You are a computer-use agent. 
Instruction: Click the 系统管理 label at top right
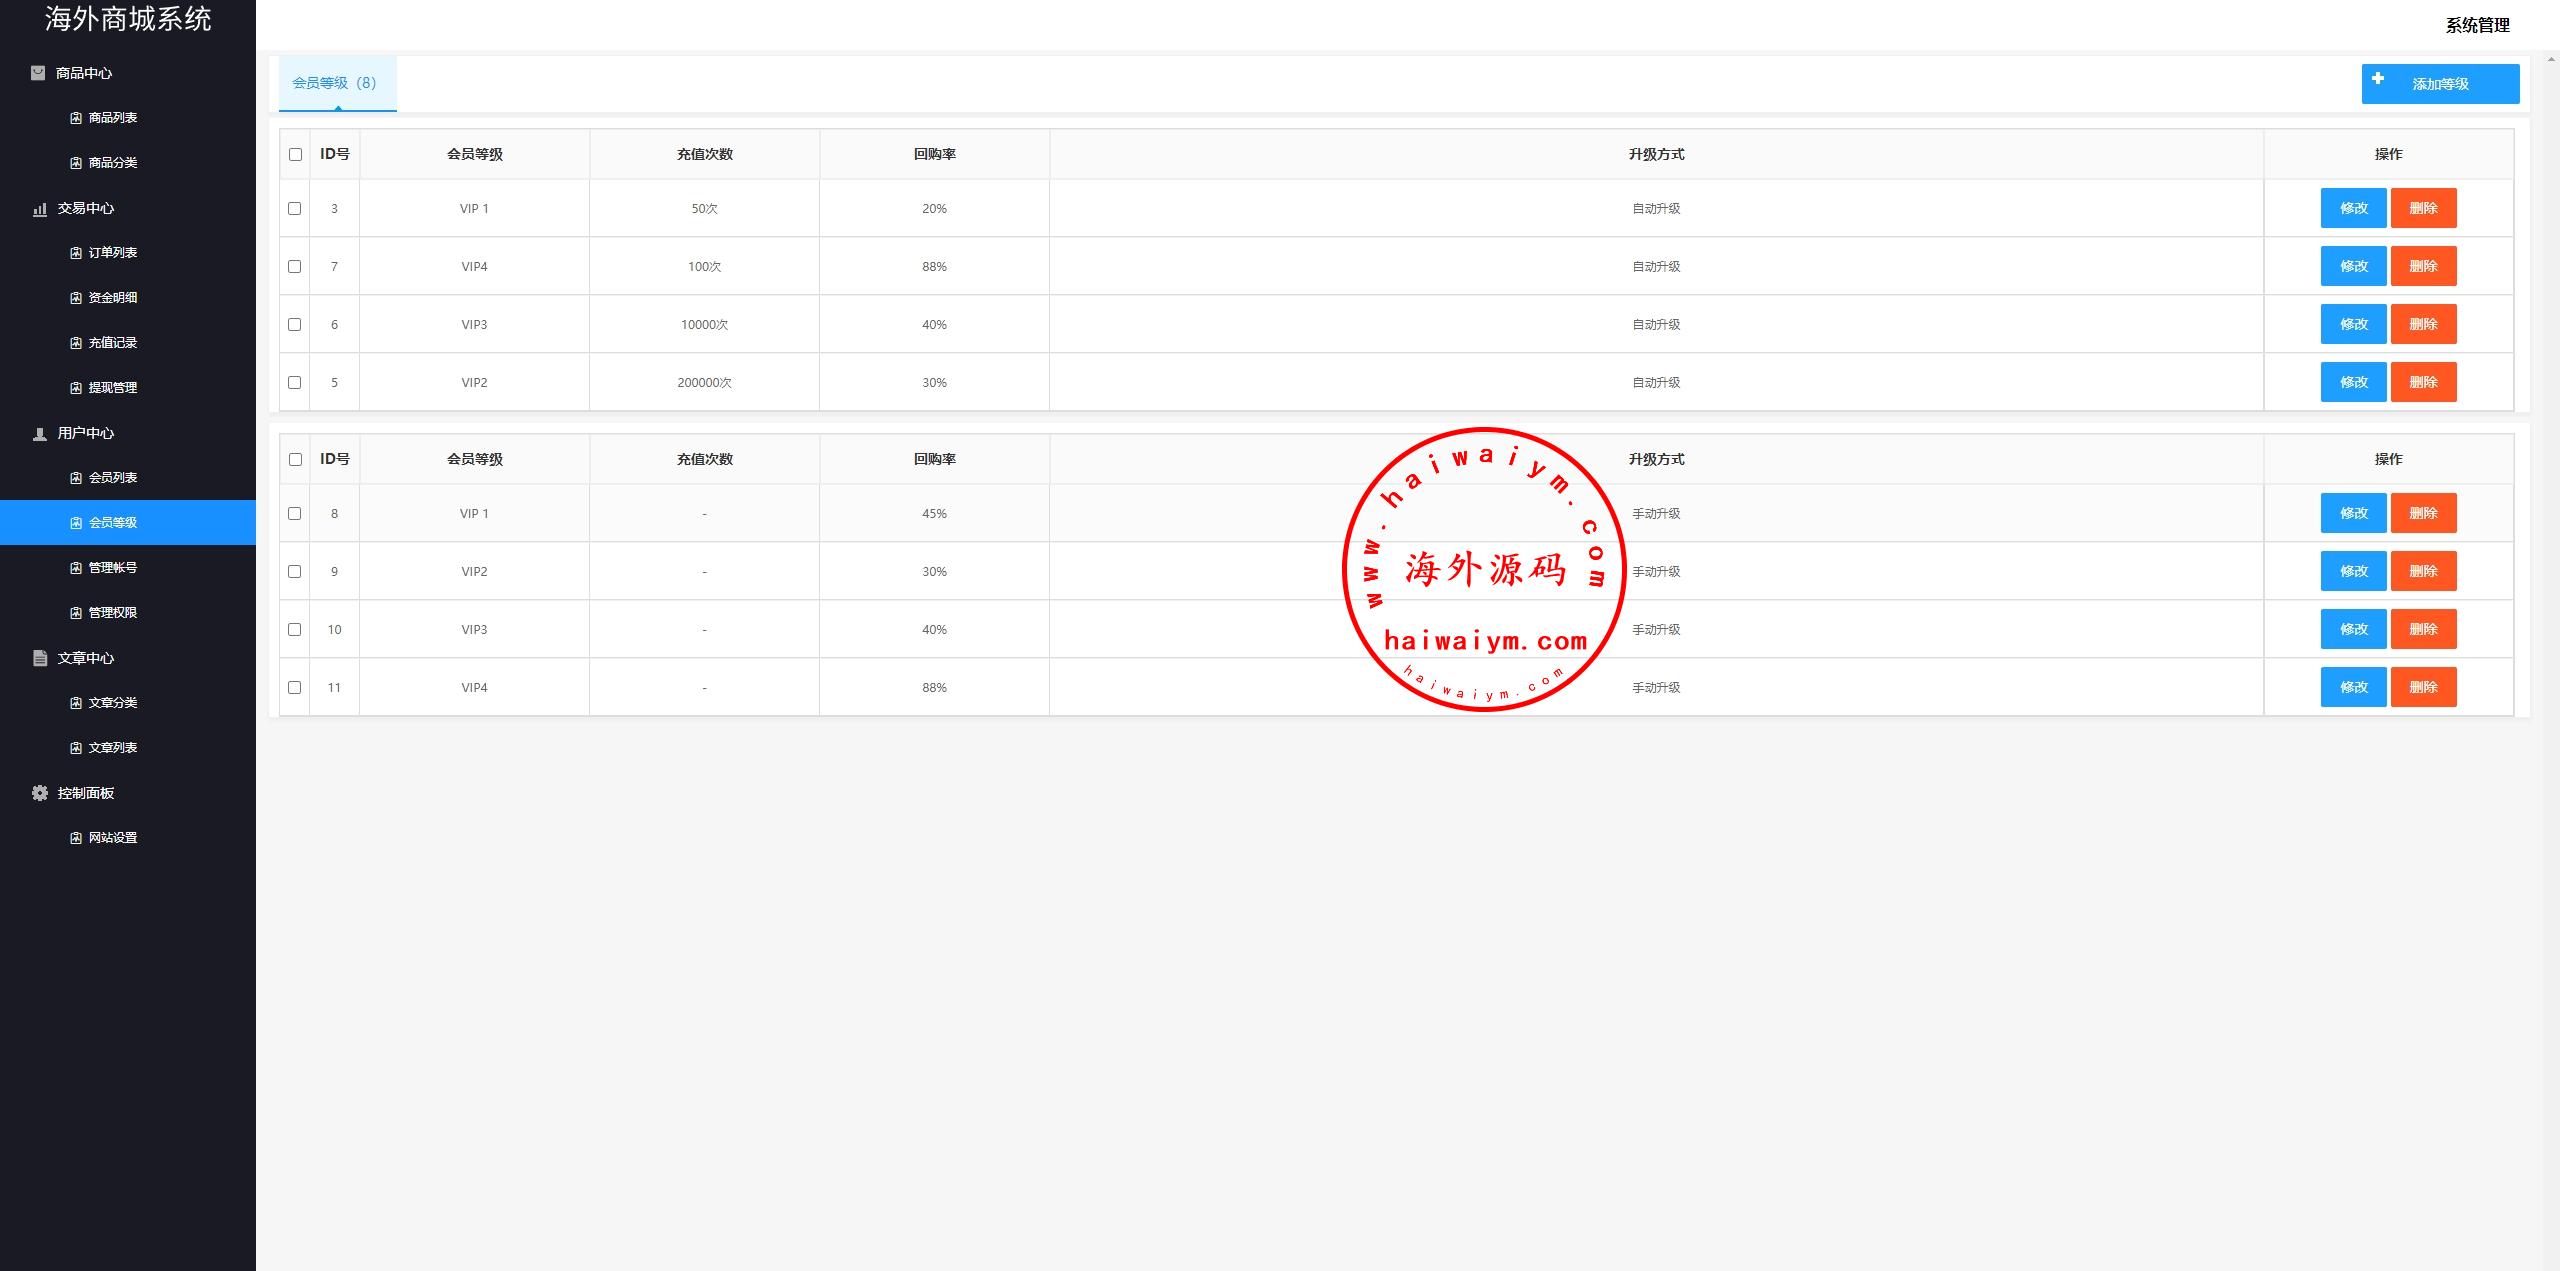[2477, 26]
